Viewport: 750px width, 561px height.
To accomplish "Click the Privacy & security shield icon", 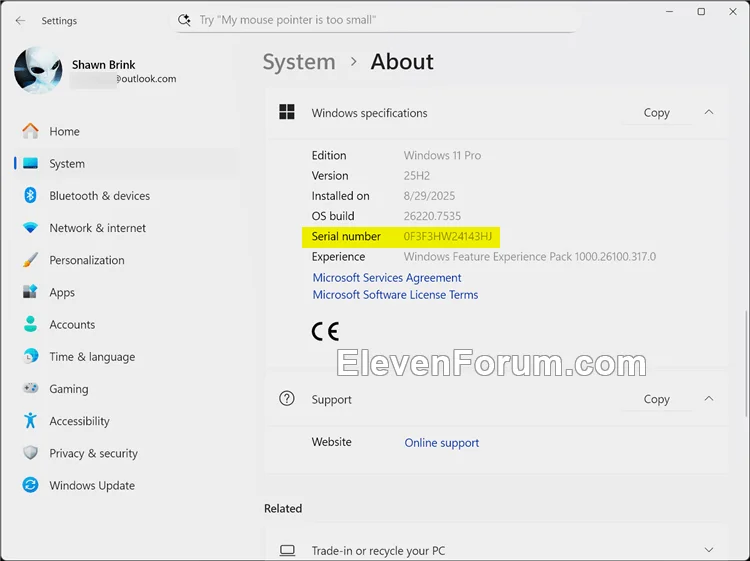I will coord(30,452).
